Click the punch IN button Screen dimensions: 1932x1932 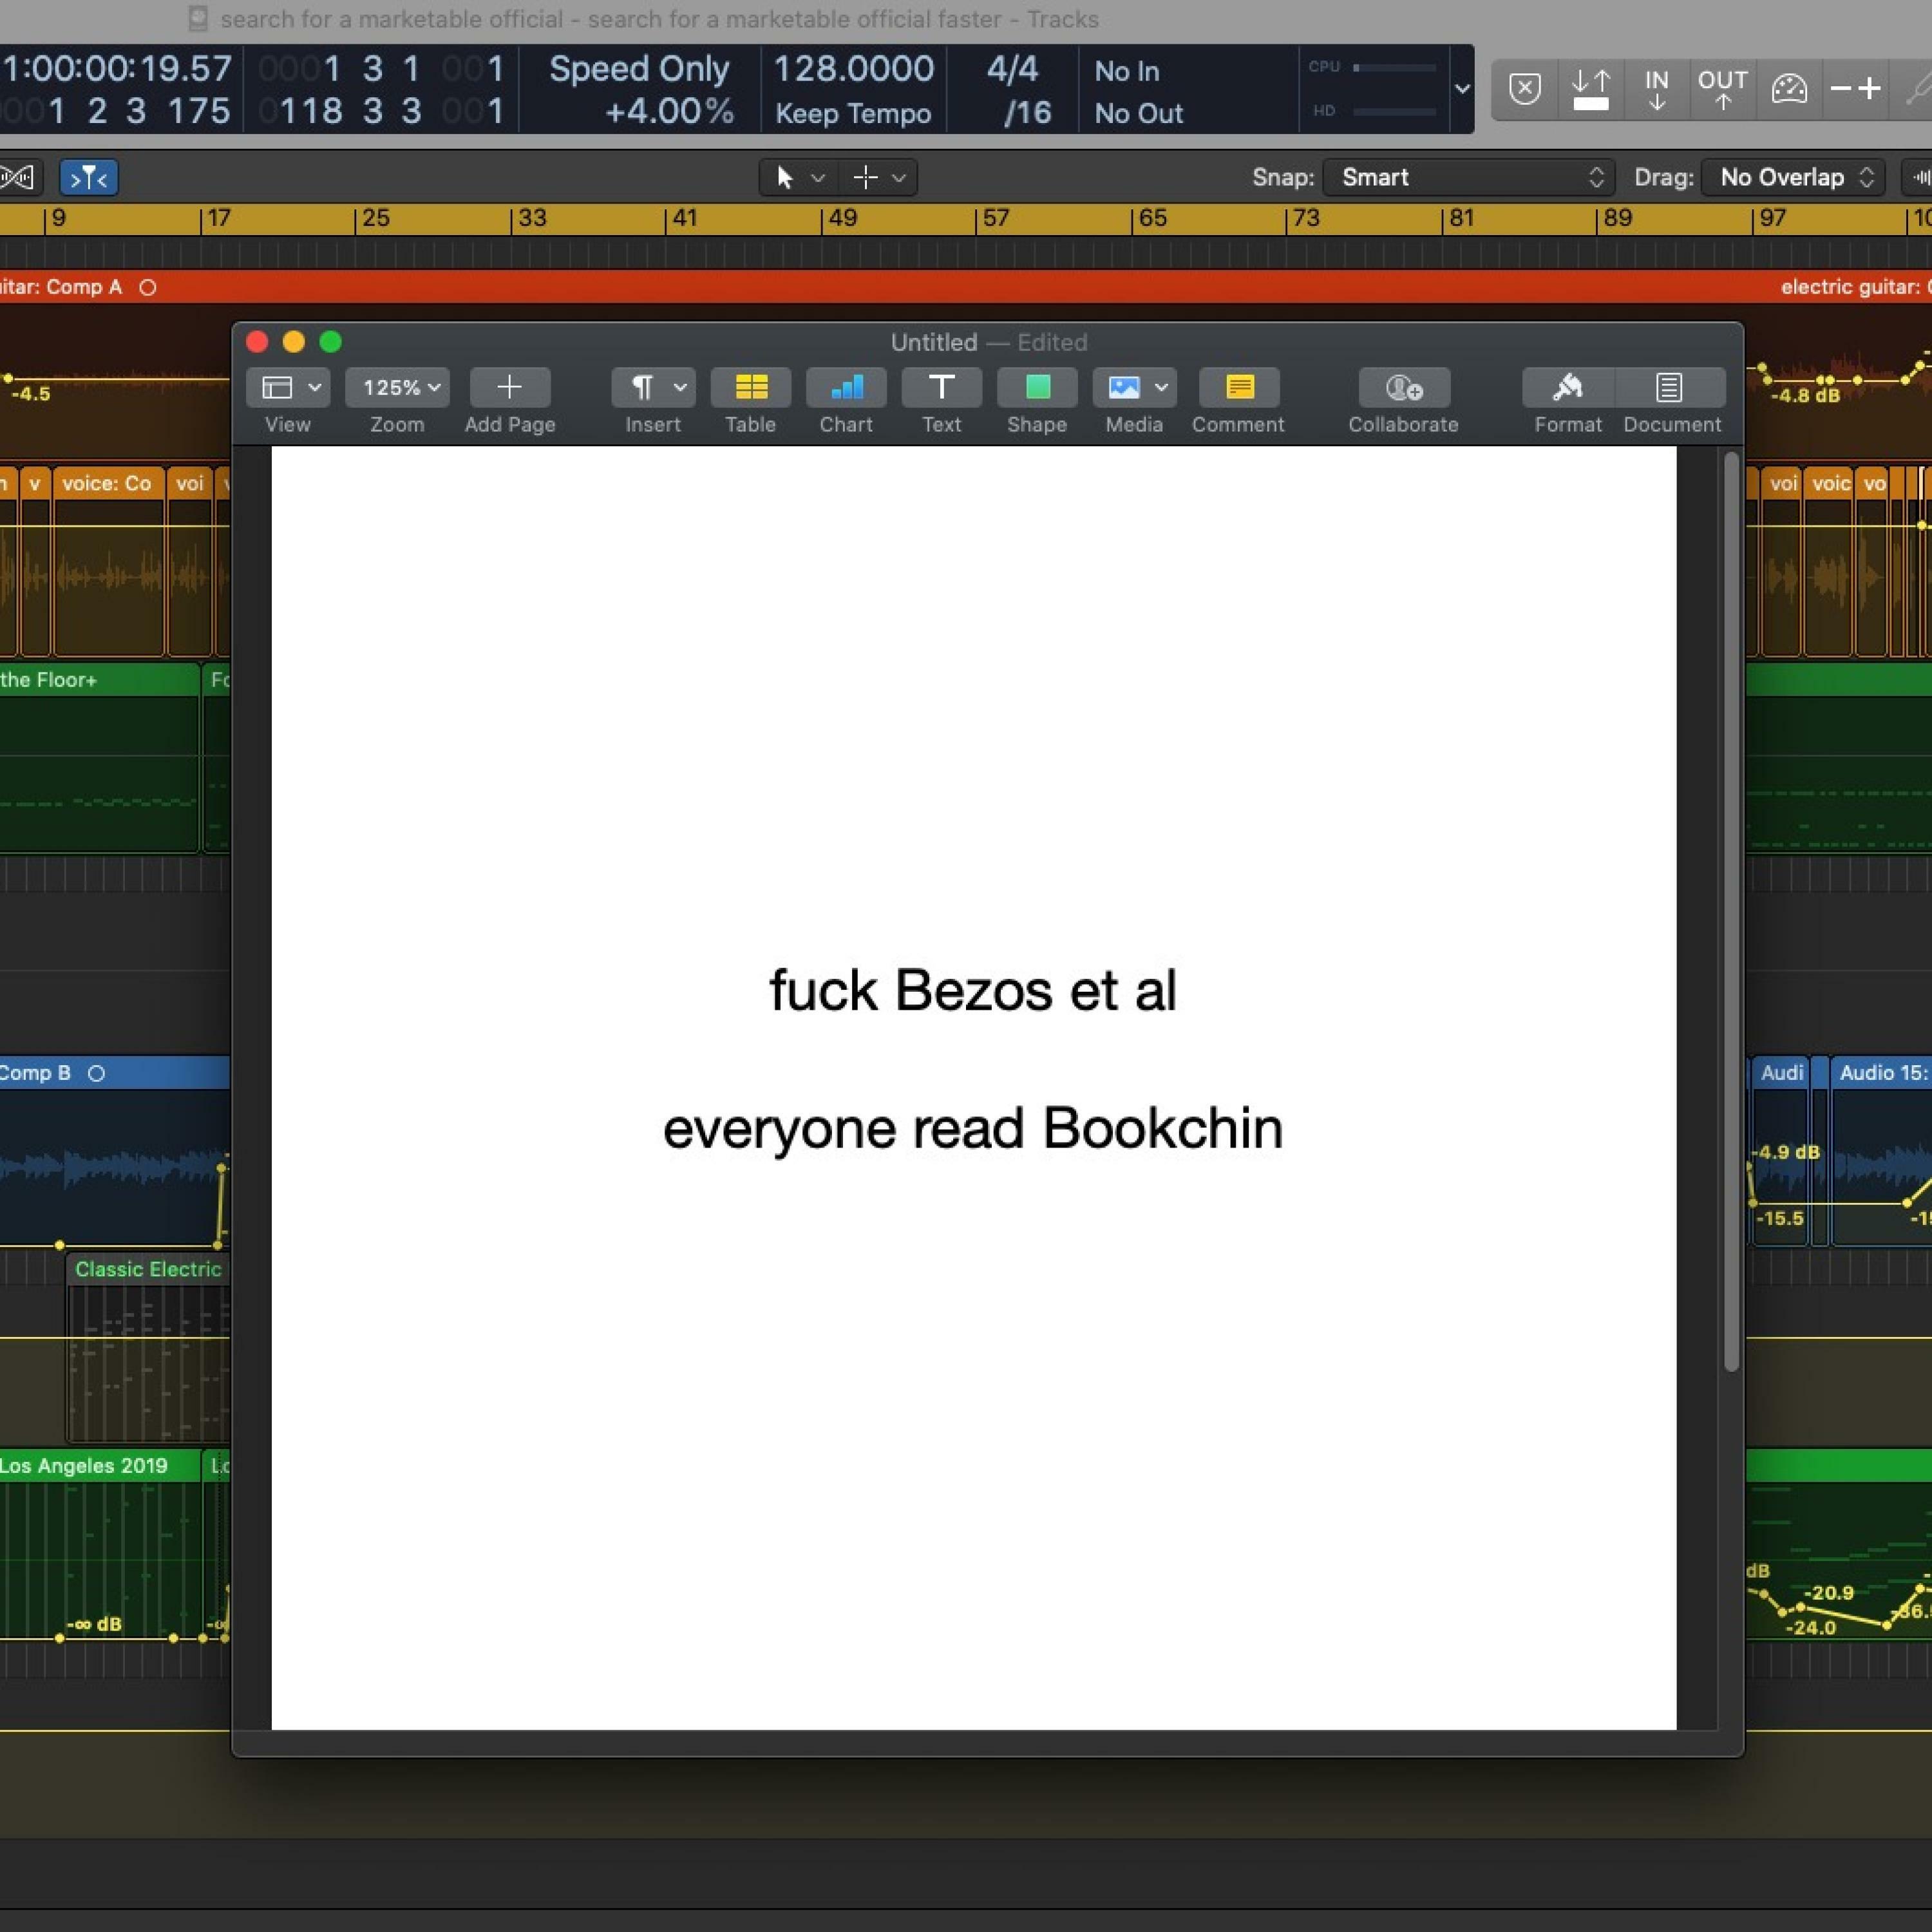click(x=1656, y=89)
